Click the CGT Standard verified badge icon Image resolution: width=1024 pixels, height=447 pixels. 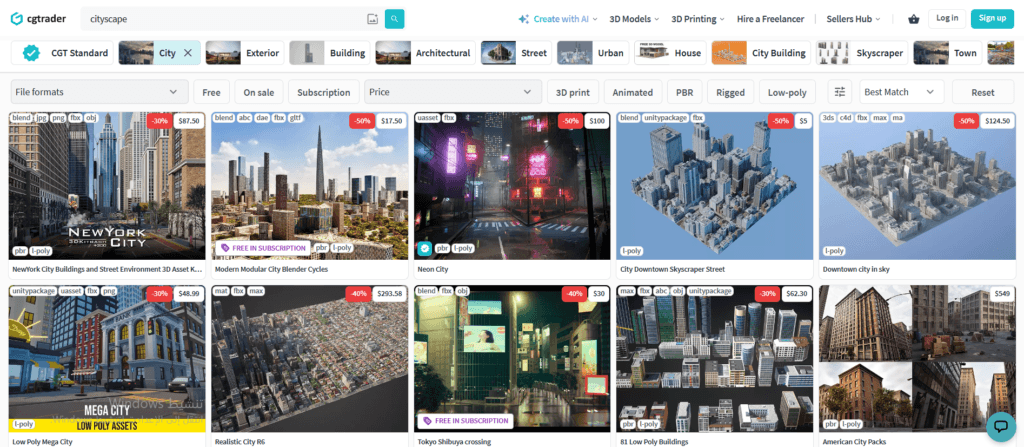tap(31, 53)
